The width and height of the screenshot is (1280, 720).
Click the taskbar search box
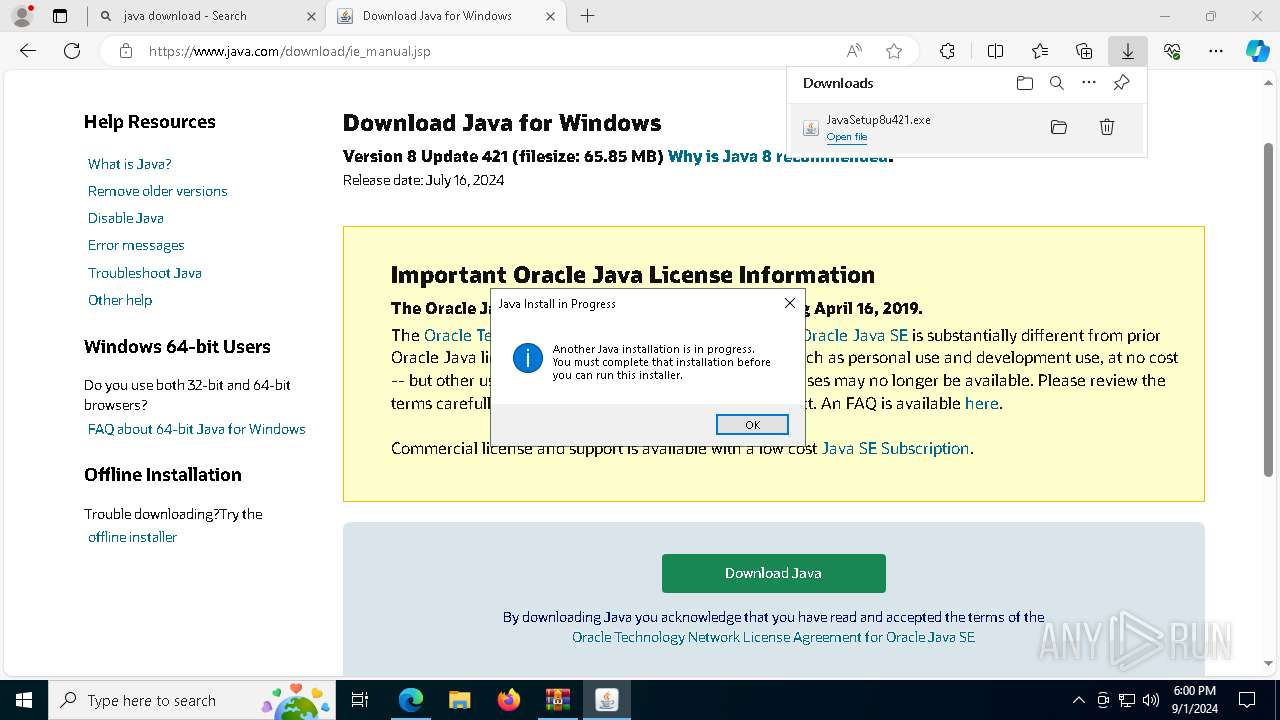pos(192,700)
